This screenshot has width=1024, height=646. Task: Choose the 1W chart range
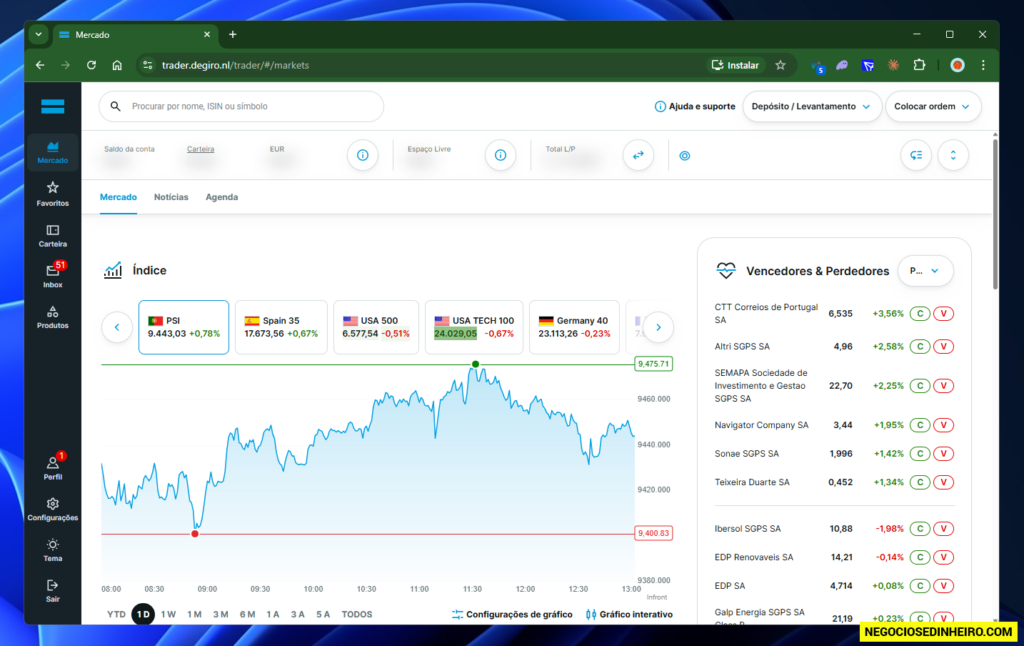(168, 615)
